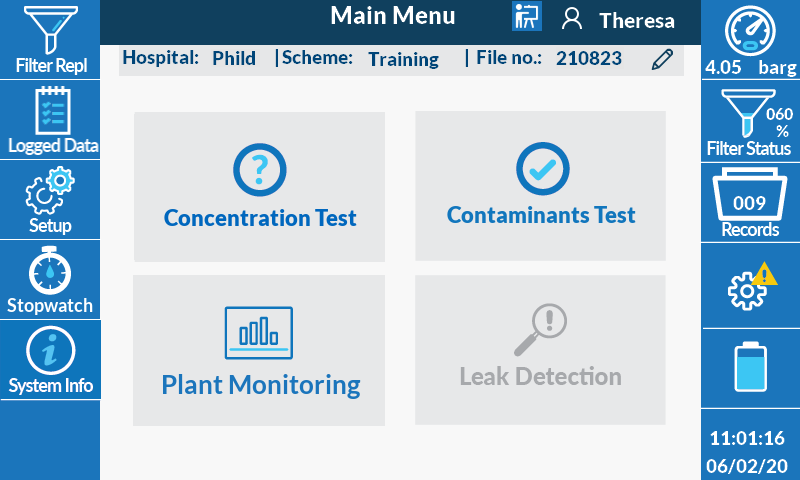Viewport: 800px width, 480px height.
Task: Click the edit pencil icon
Action: tap(661, 59)
